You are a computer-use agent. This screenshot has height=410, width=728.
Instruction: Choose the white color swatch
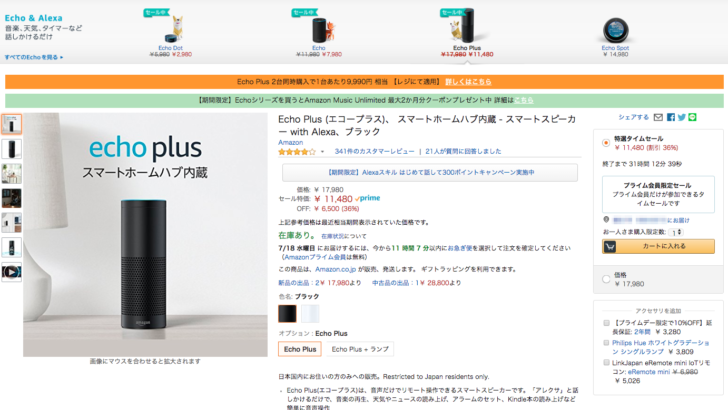click(310, 314)
